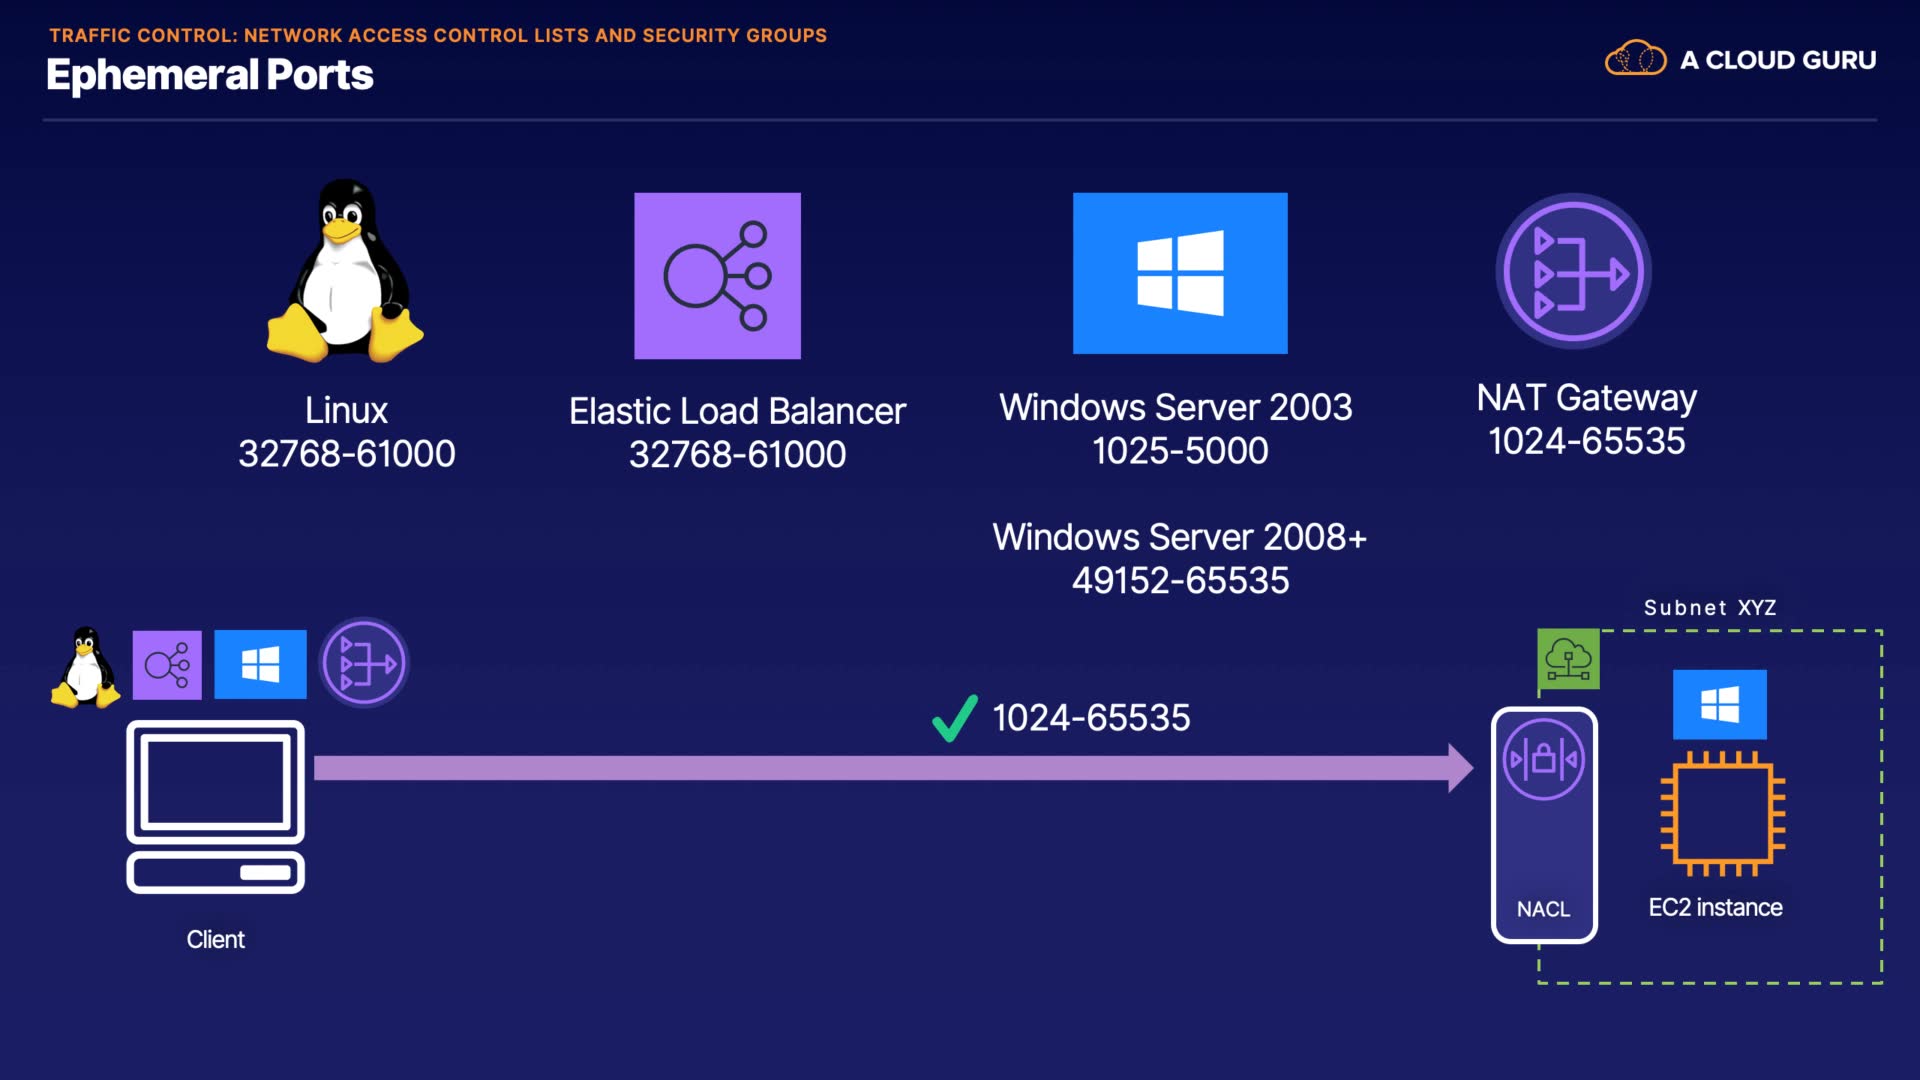The height and width of the screenshot is (1080, 1920).
Task: Click the Windows Server 2008+ port range text
Action: 1180,581
